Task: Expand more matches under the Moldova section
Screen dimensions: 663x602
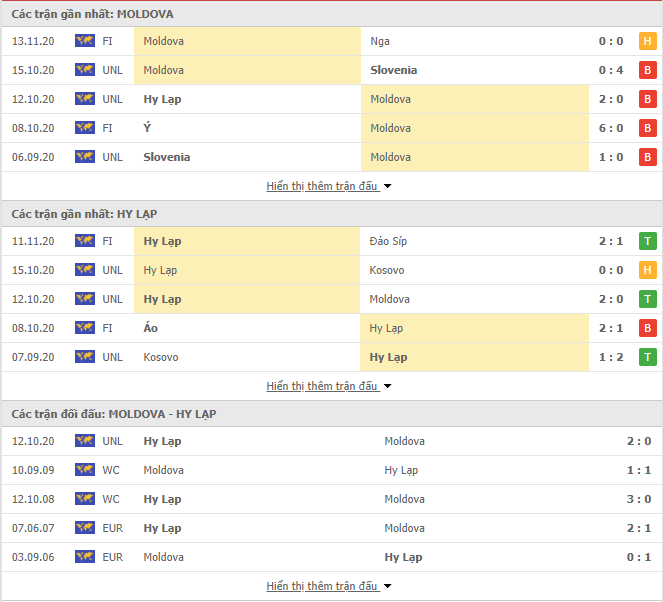Action: (x=329, y=186)
